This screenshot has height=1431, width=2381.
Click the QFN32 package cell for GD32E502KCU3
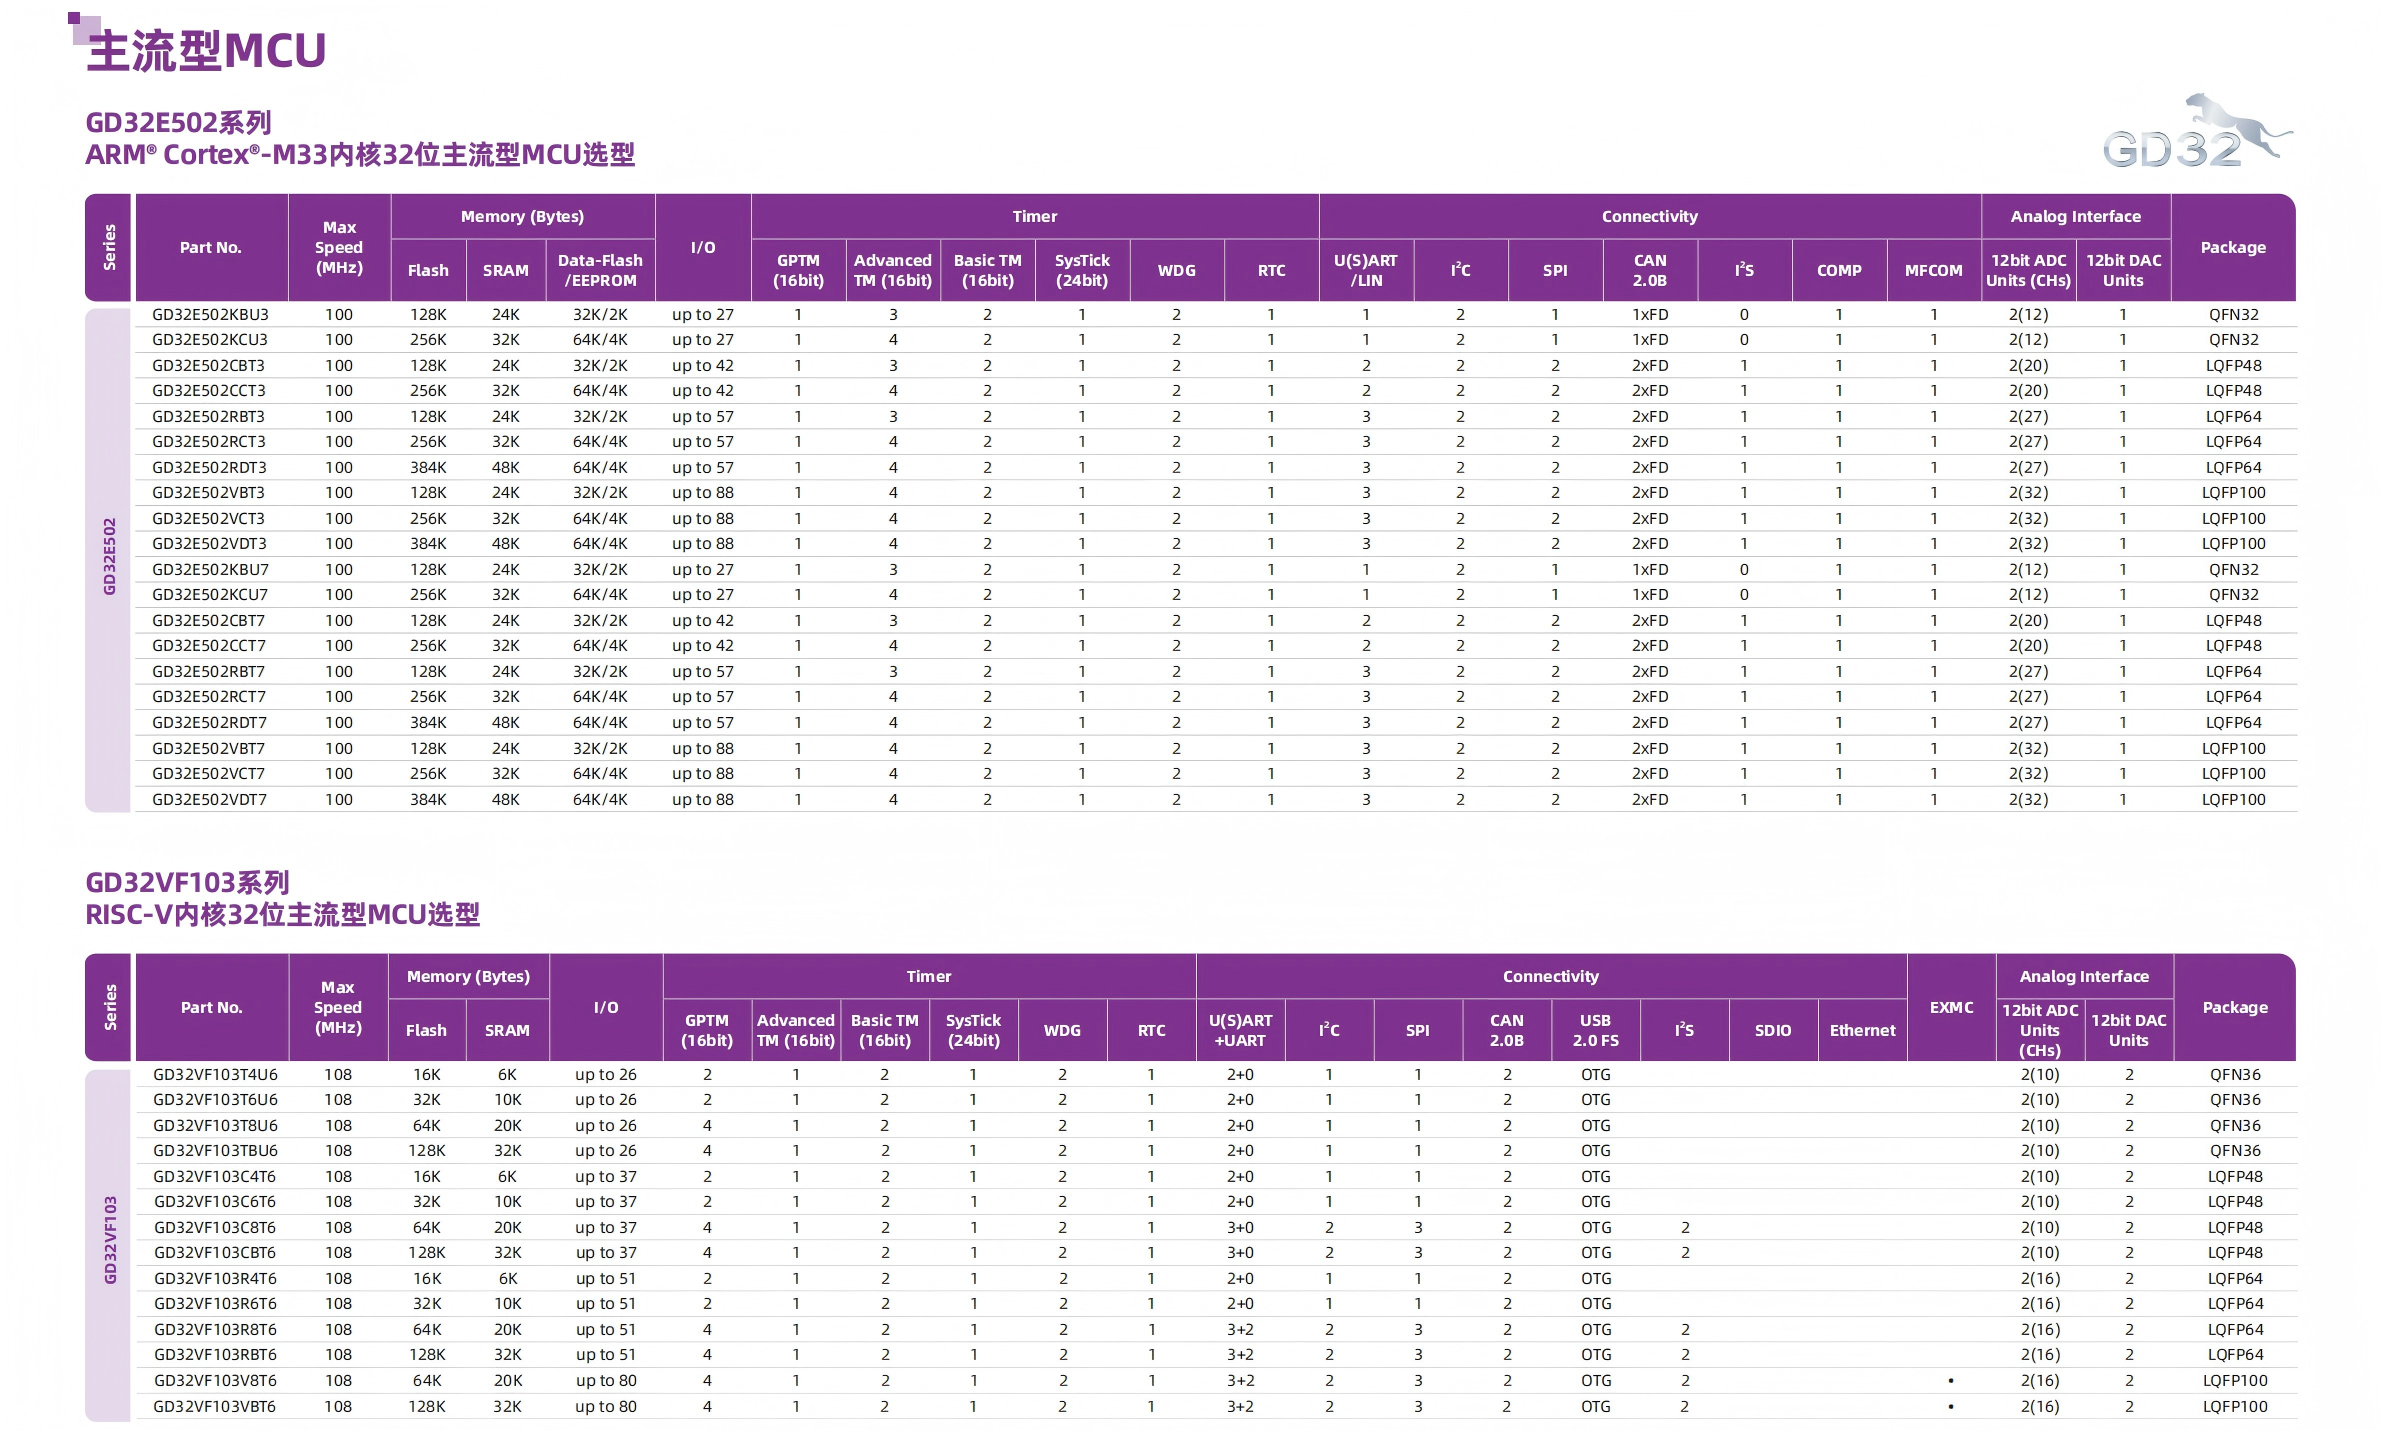pyautogui.click(x=2233, y=339)
